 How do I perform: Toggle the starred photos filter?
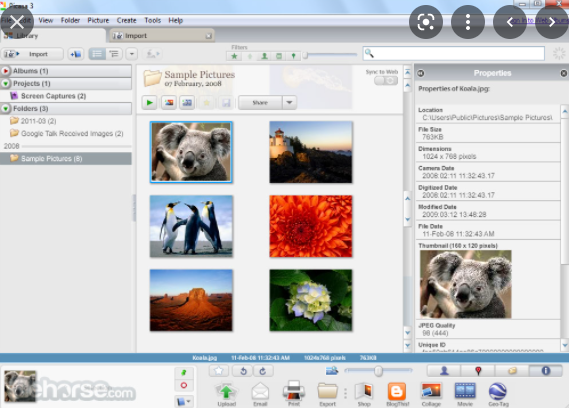234,56
